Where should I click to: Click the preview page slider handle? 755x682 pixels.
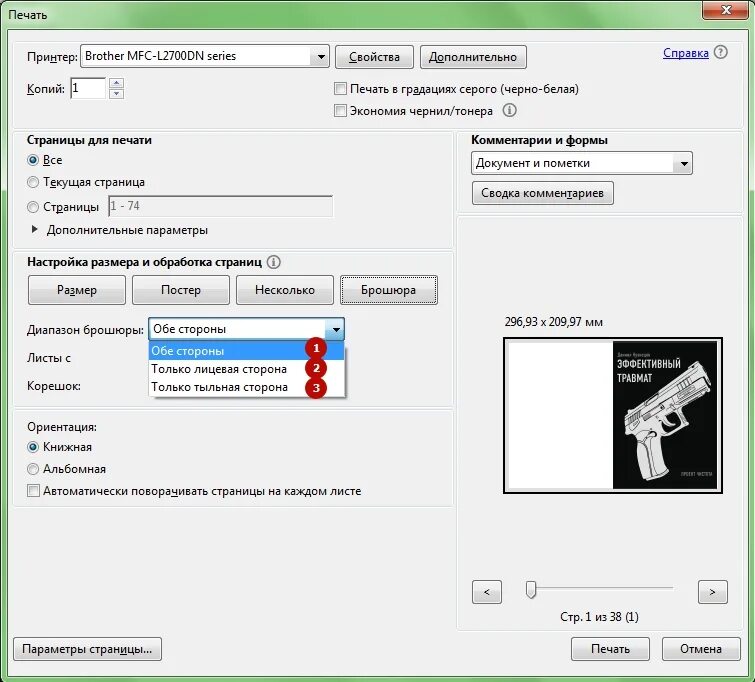coord(531,589)
